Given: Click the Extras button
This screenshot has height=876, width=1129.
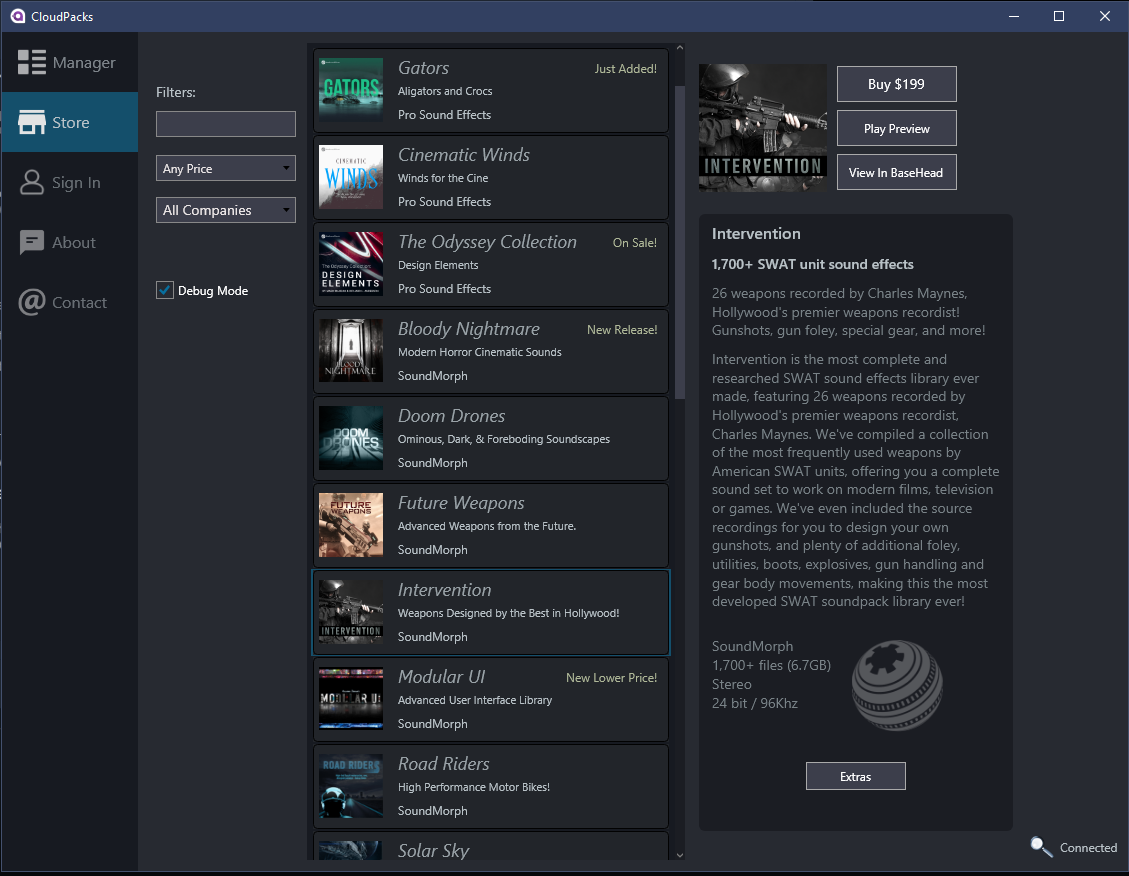Looking at the screenshot, I should pyautogui.click(x=855, y=776).
